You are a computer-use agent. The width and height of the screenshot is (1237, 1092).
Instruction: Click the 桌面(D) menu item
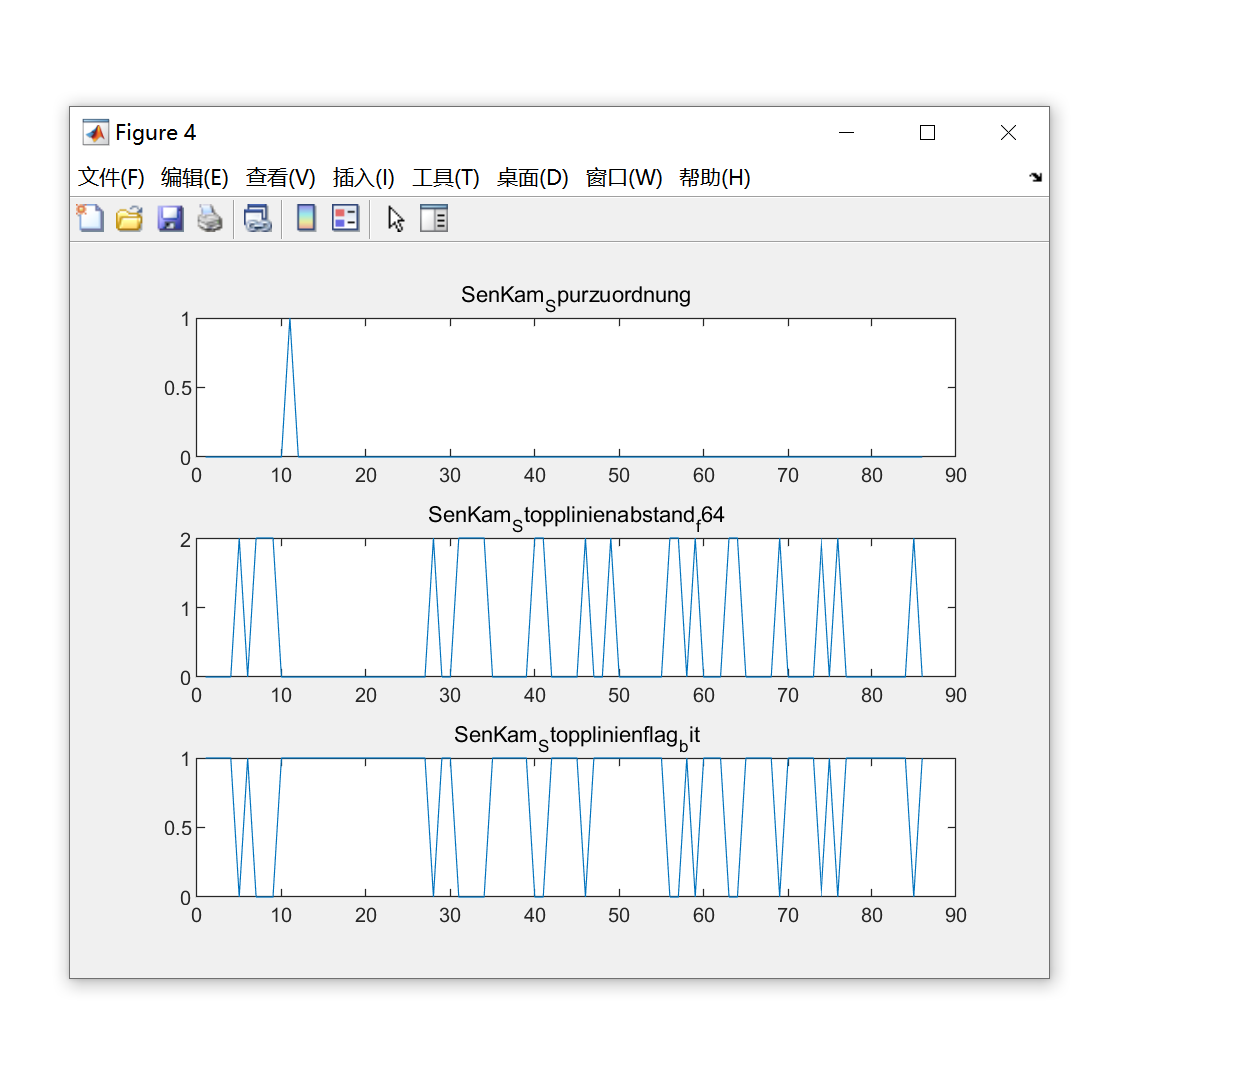click(532, 178)
